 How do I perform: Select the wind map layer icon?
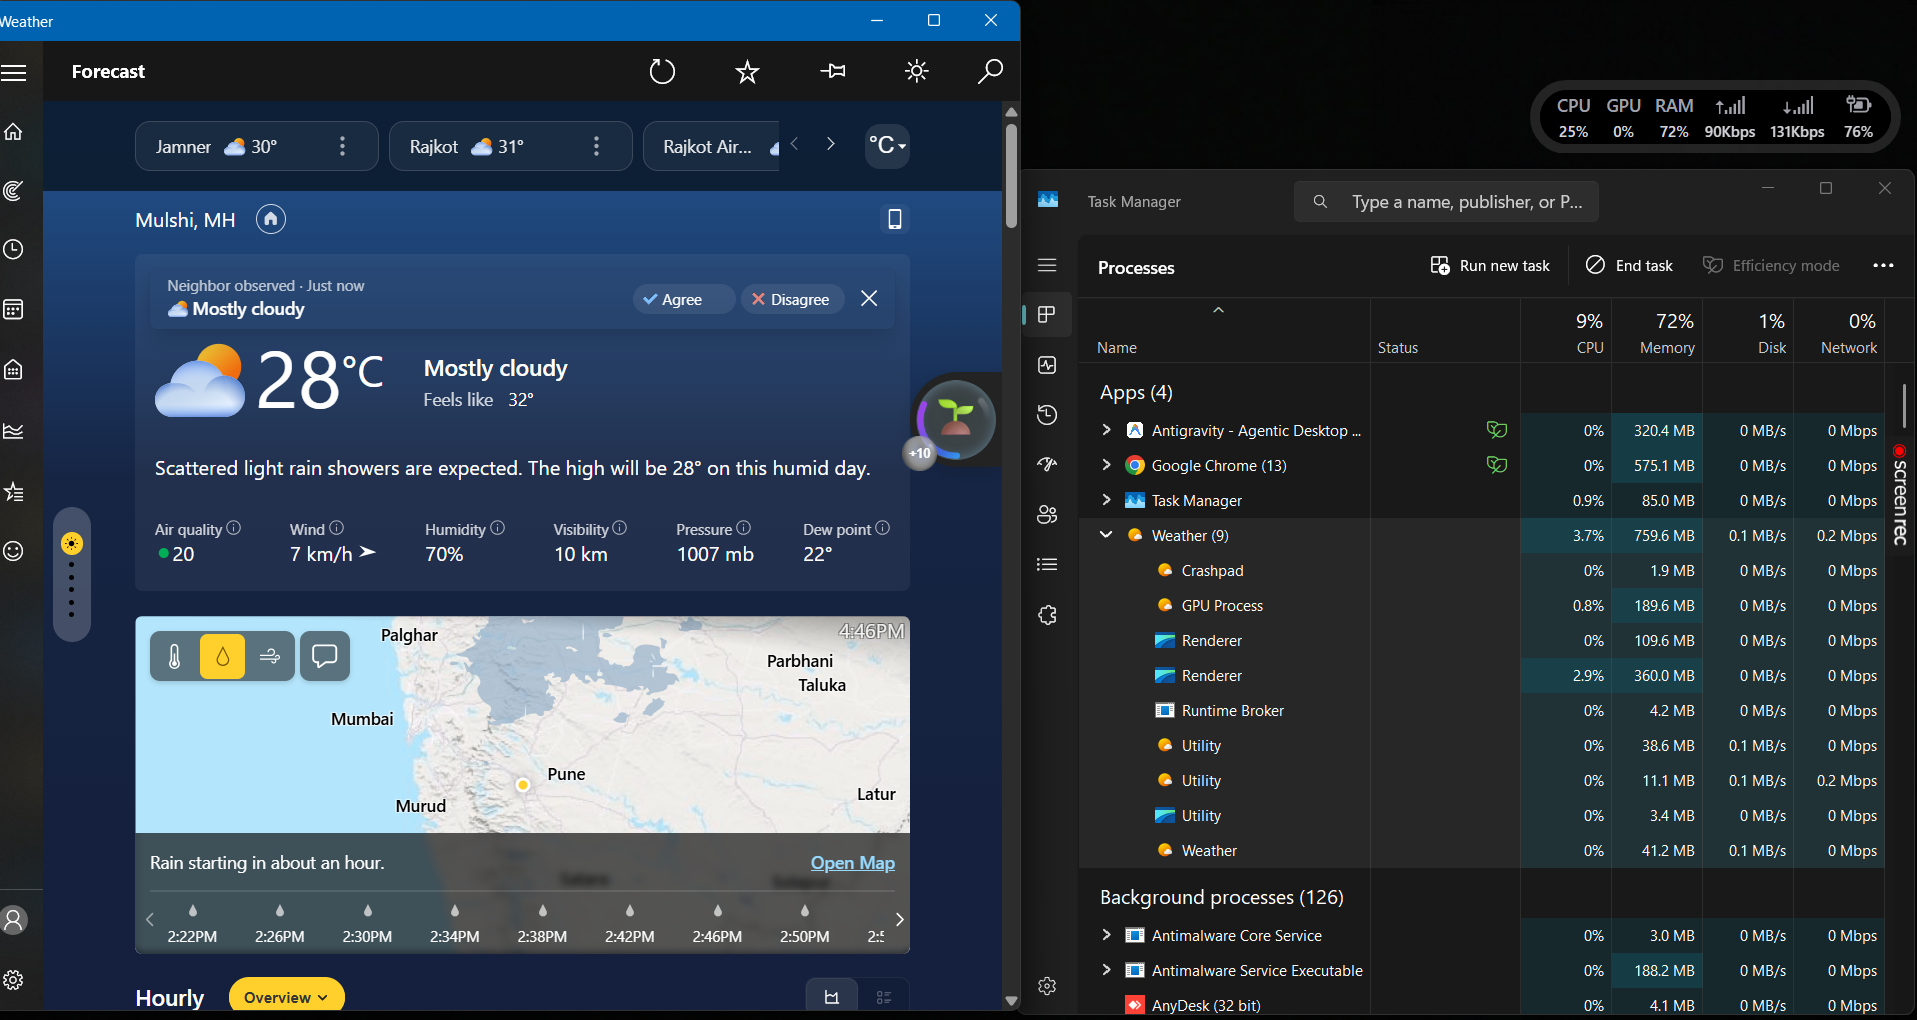(270, 656)
